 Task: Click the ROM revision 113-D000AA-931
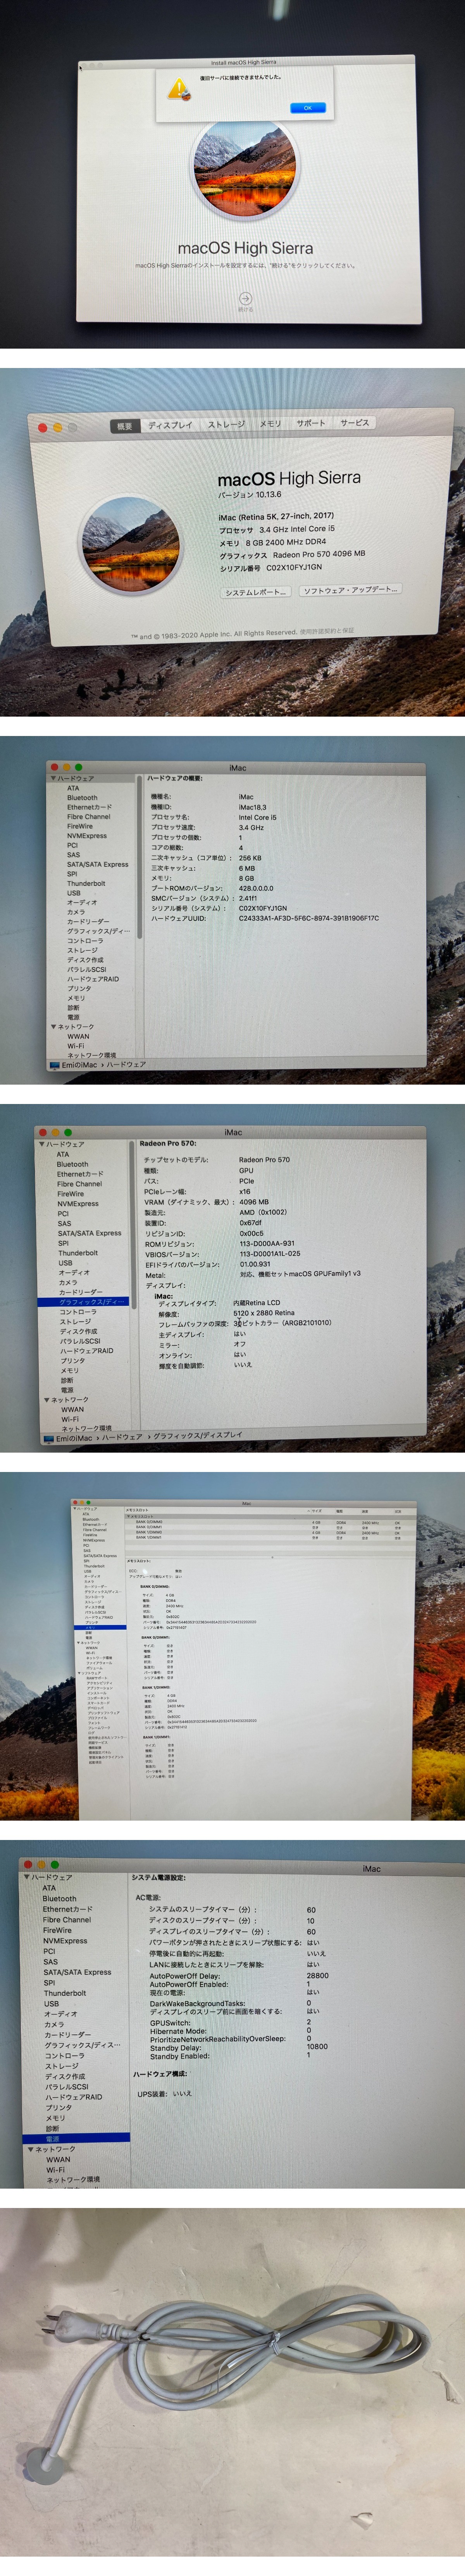pyautogui.click(x=267, y=1244)
